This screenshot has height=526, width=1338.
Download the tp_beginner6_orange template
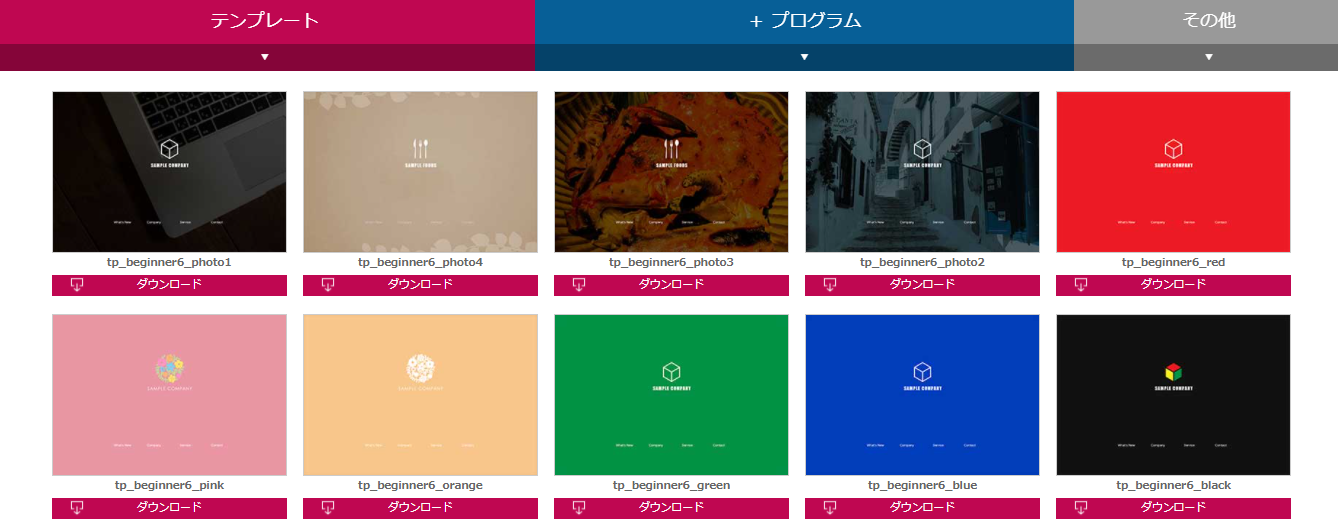(420, 508)
